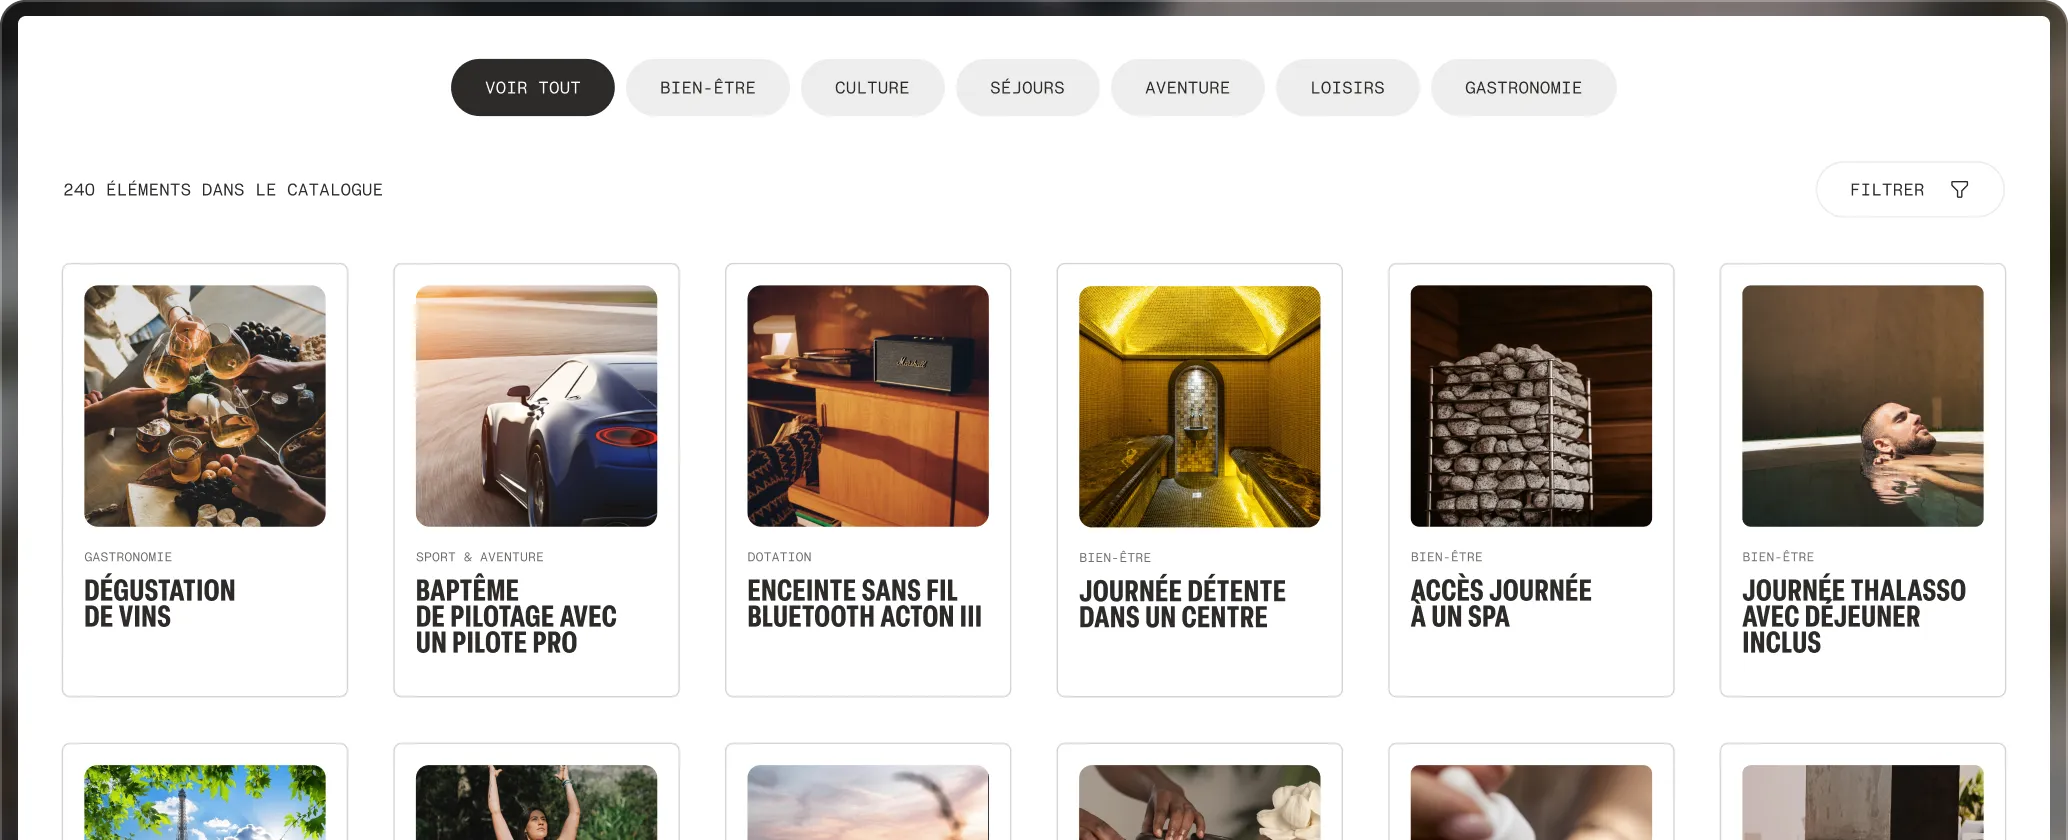Open ACCÈS JOURNÉE À UN SPA title
This screenshot has width=2068, height=840.
coord(1501,603)
